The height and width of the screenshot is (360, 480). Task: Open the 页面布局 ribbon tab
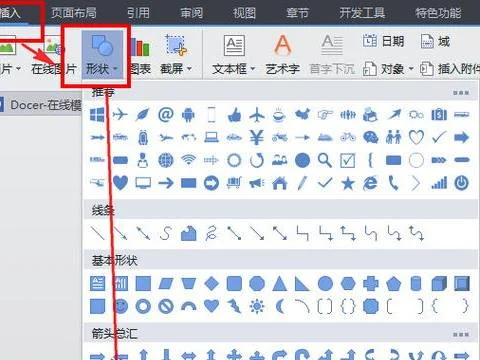point(74,13)
